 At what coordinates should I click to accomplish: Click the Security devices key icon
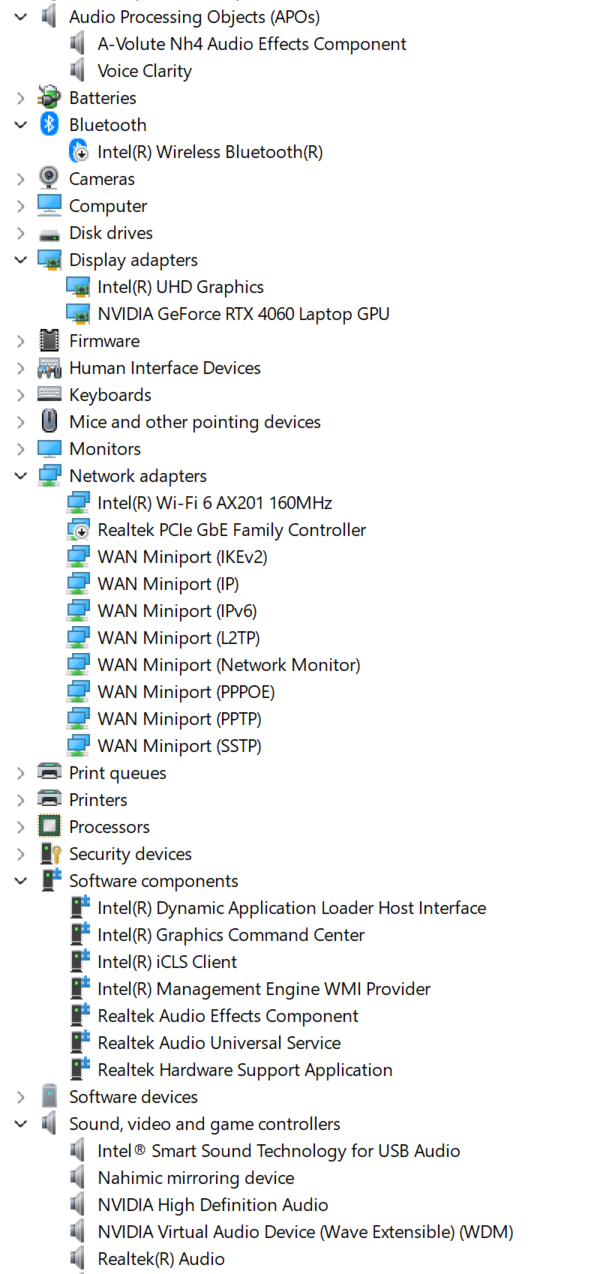(x=49, y=854)
